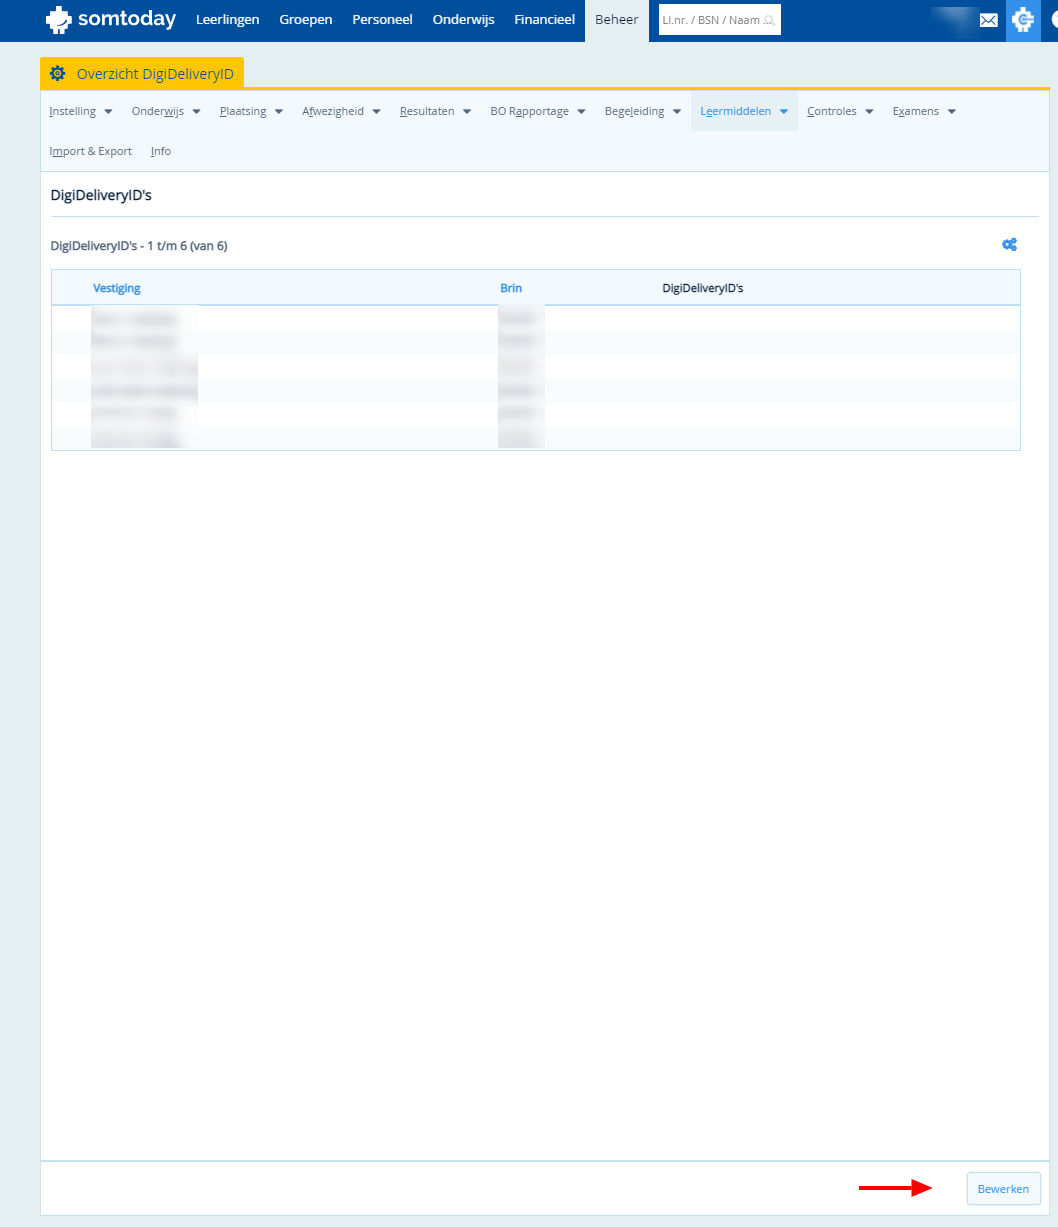Viewport: 1058px width, 1227px height.
Task: Open the Personeel main menu
Action: point(382,20)
